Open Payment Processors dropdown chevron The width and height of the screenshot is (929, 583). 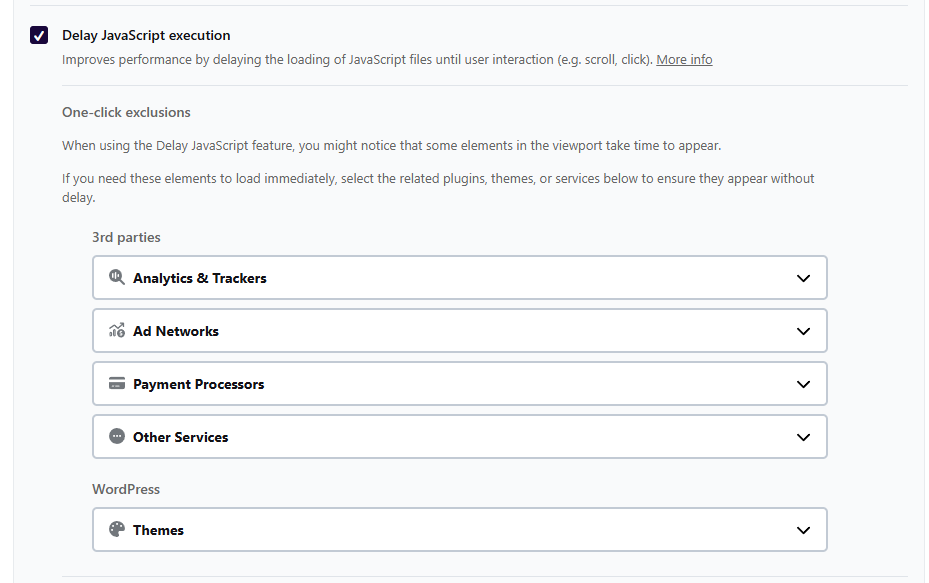pos(803,384)
